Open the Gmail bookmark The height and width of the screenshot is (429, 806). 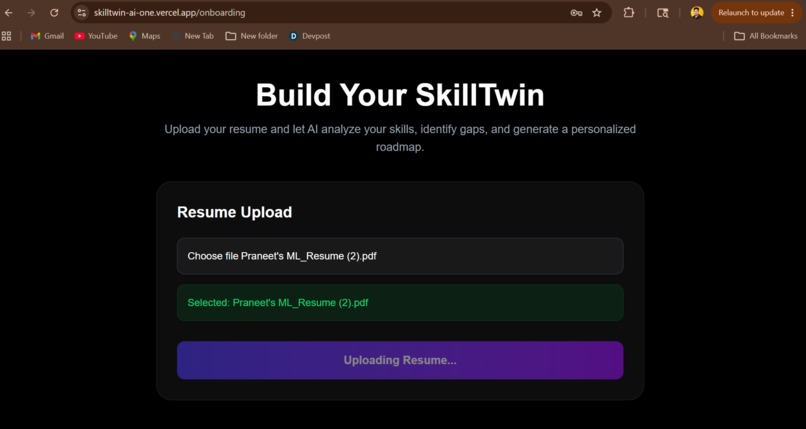(x=47, y=36)
